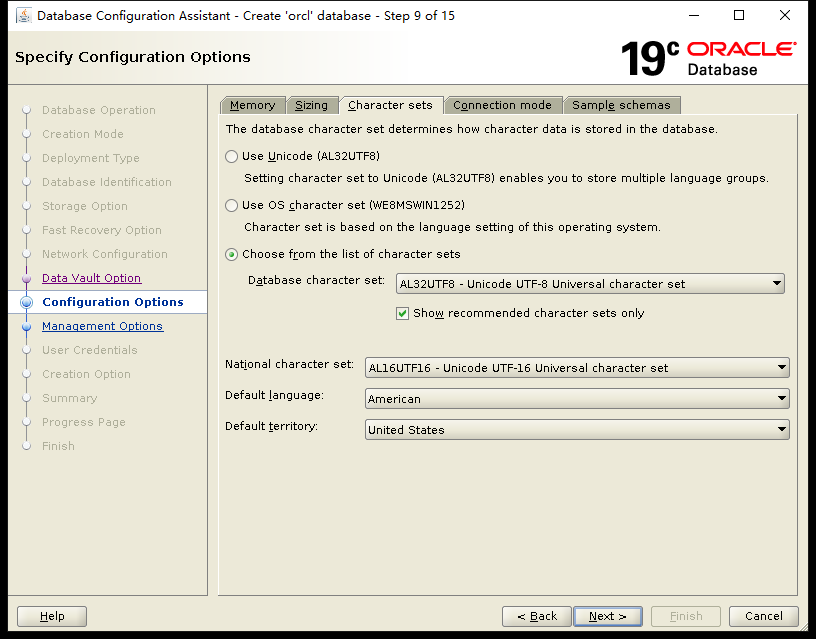This screenshot has width=816, height=639.
Task: Open the National character set dropdown
Action: (x=577, y=368)
